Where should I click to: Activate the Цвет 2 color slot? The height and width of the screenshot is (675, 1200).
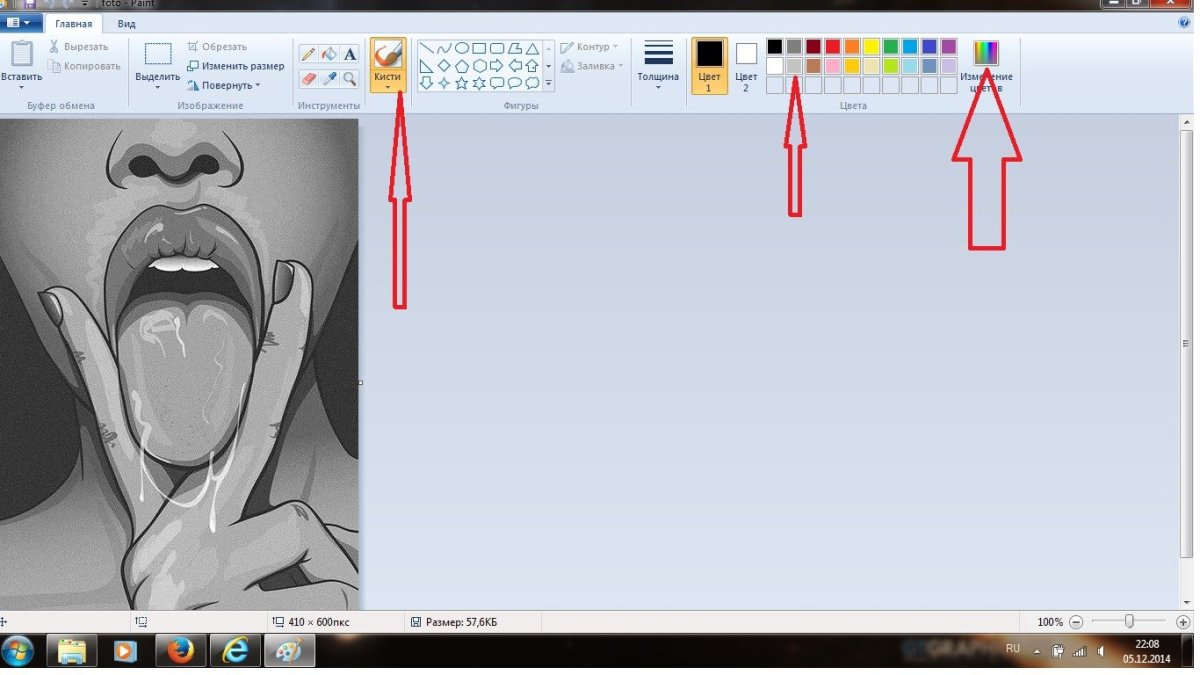click(746, 66)
